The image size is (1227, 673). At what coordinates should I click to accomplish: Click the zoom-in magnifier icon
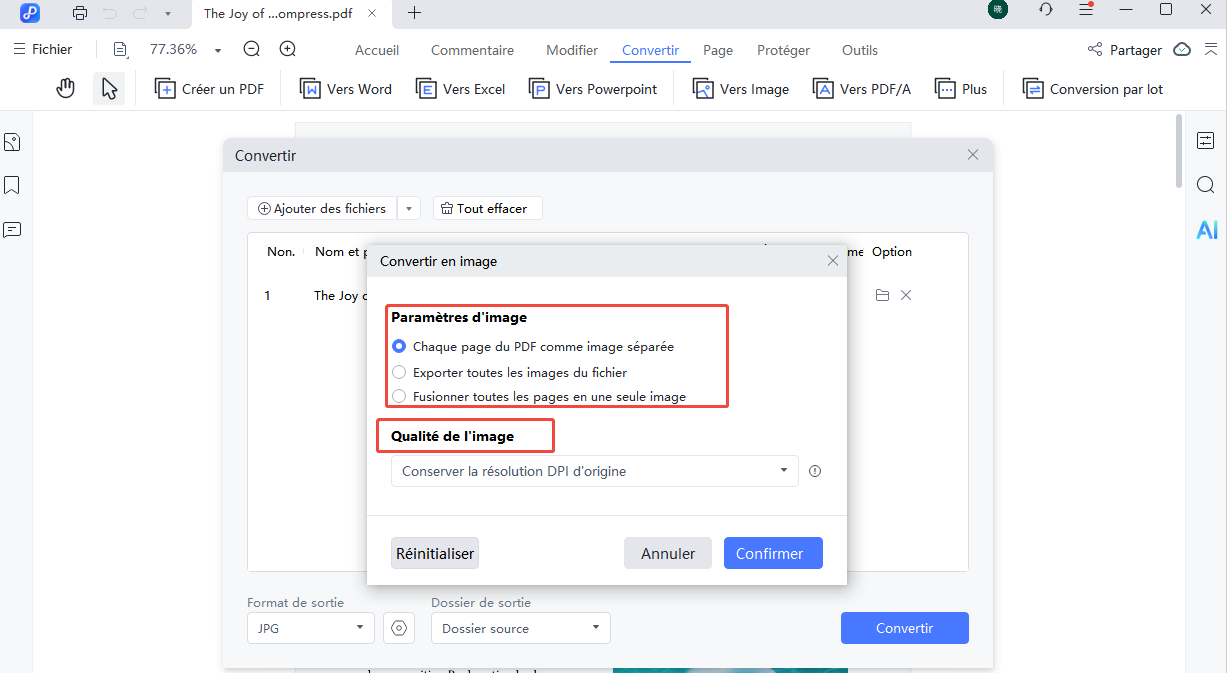coord(288,48)
